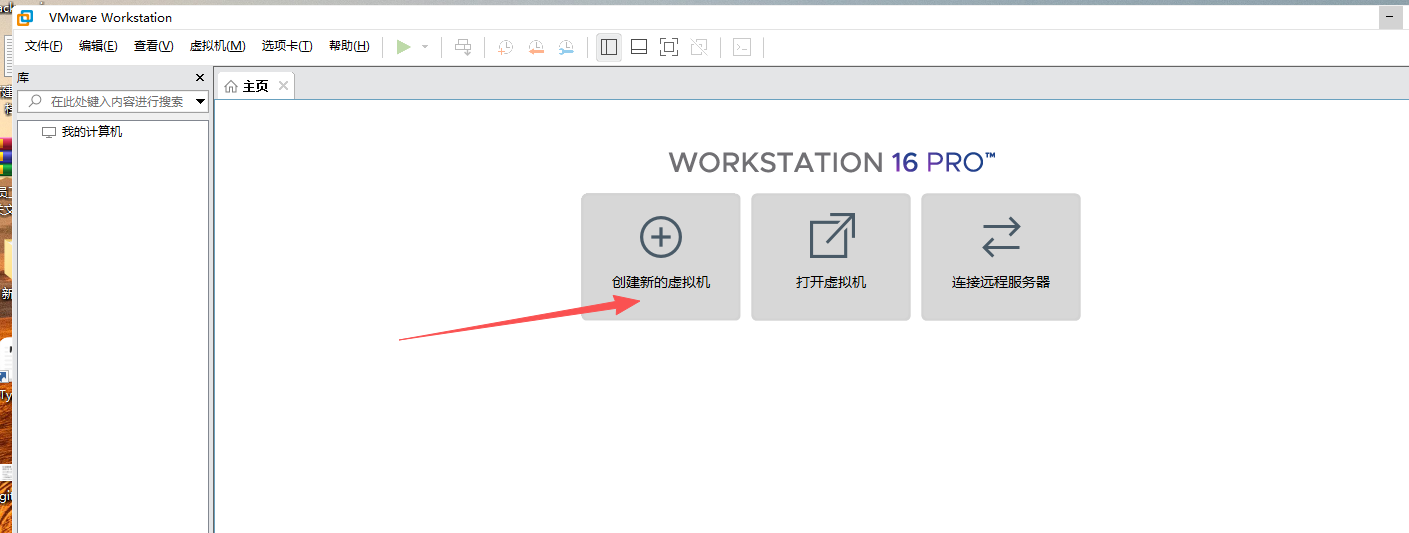
Task: Click 连接远程服务器 button
Action: pyautogui.click(x=1001, y=257)
